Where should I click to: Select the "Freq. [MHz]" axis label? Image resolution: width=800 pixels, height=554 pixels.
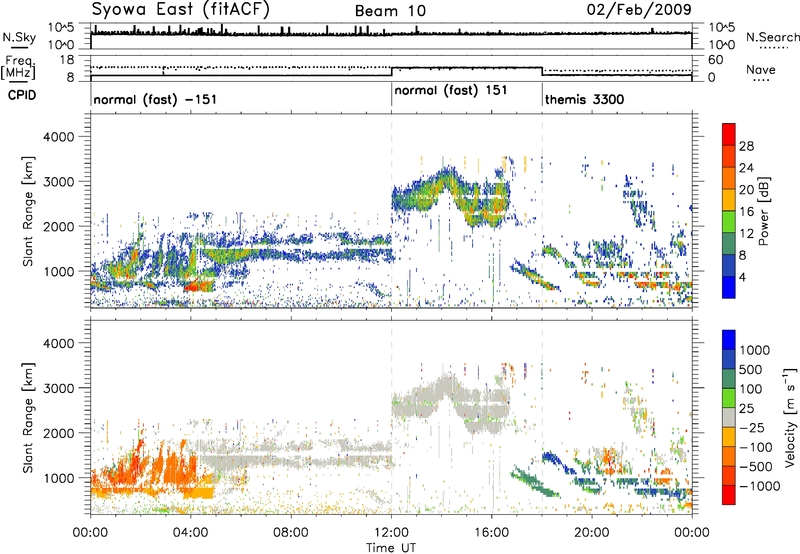pos(18,68)
